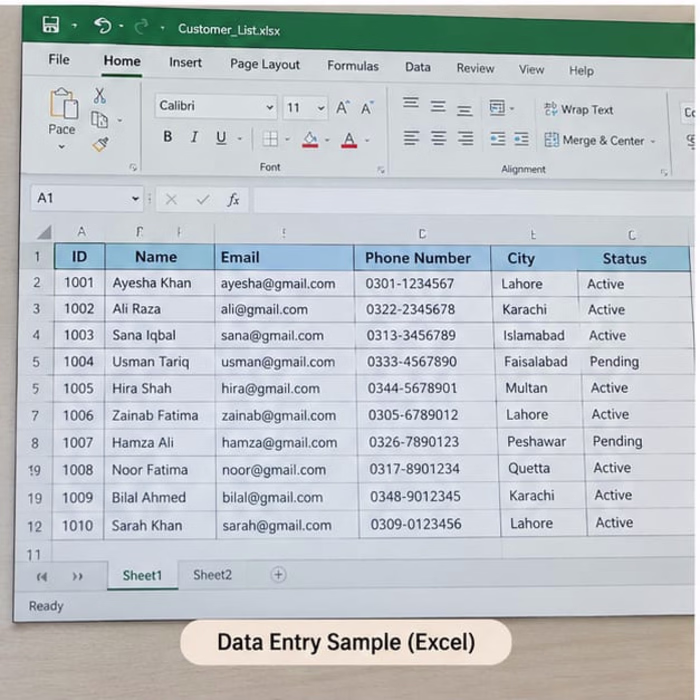Screen dimensions: 700x700
Task: Select the Phone Number header cell
Action: (x=422, y=258)
